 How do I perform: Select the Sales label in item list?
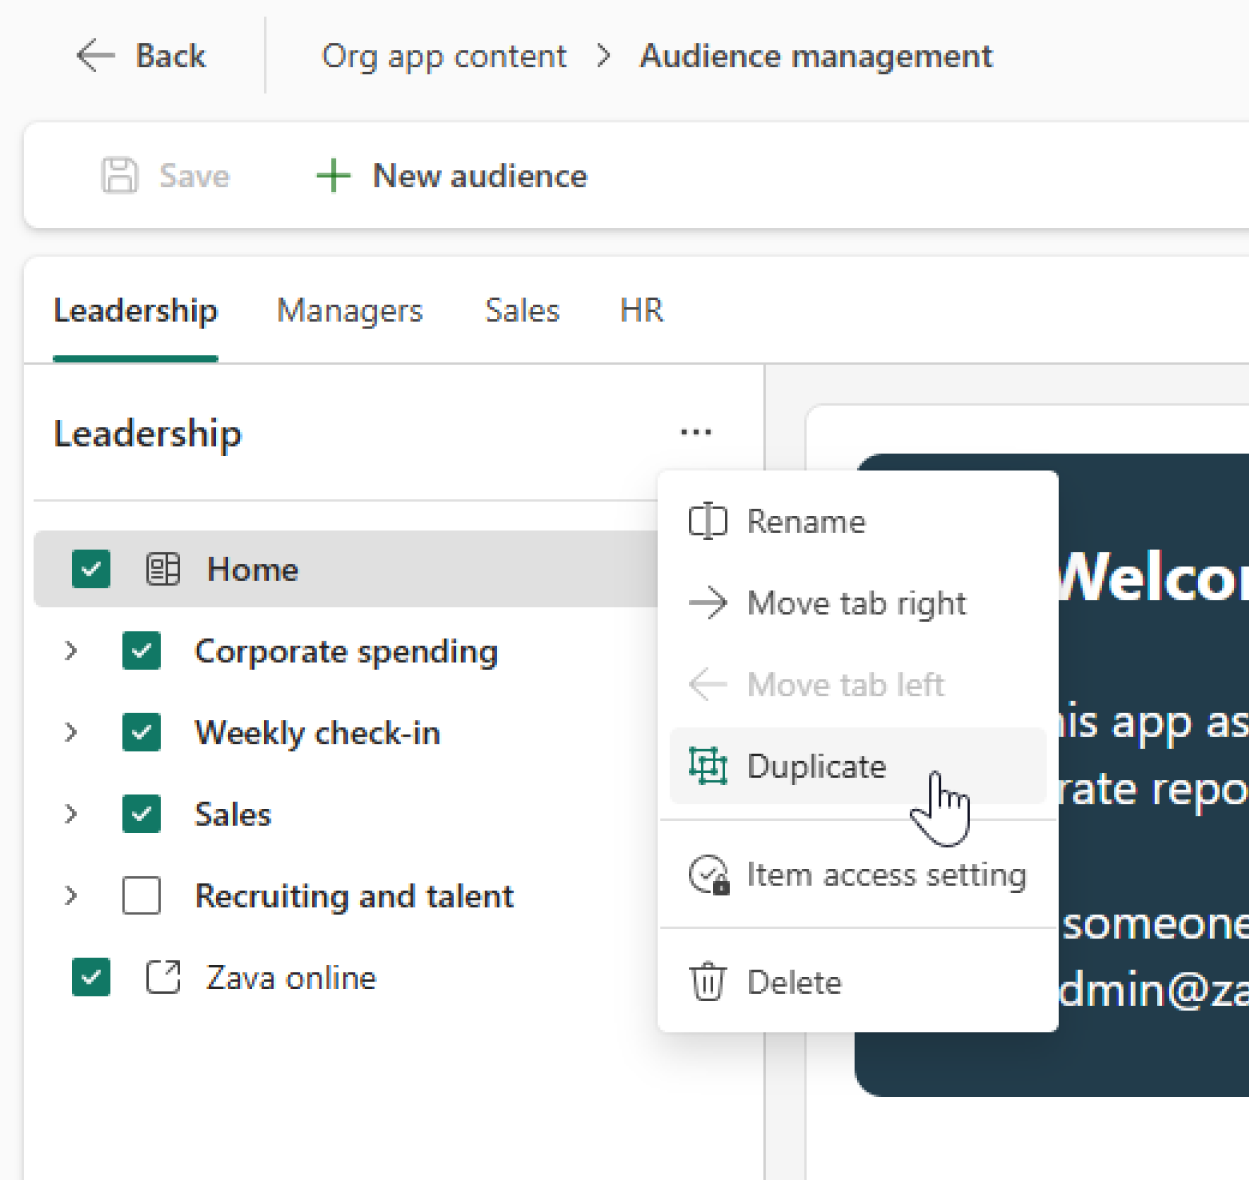233,814
